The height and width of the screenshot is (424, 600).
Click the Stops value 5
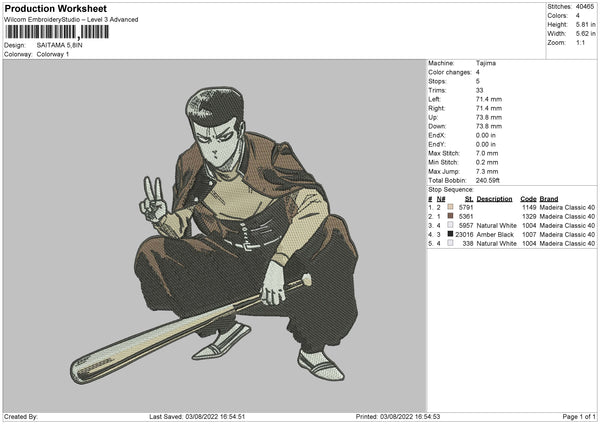[x=478, y=81]
